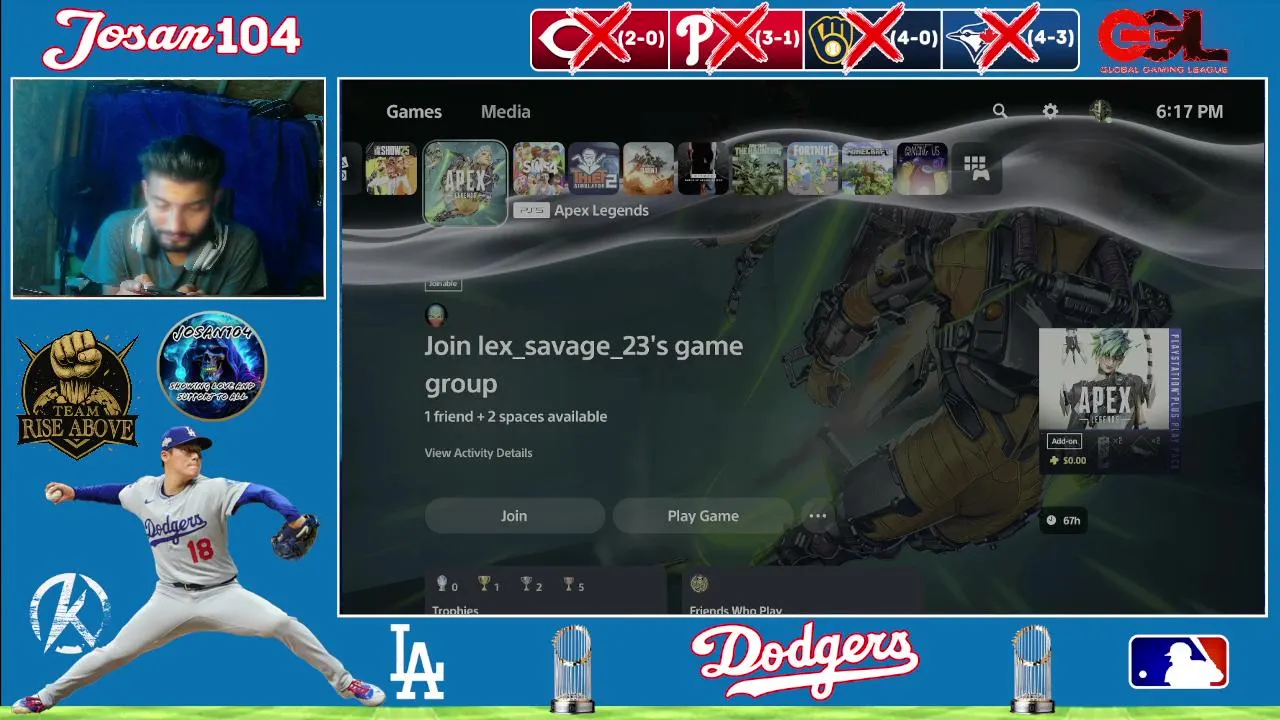Open the Apex Legends add-on pack card
This screenshot has height=720, width=1280.
(1110, 400)
